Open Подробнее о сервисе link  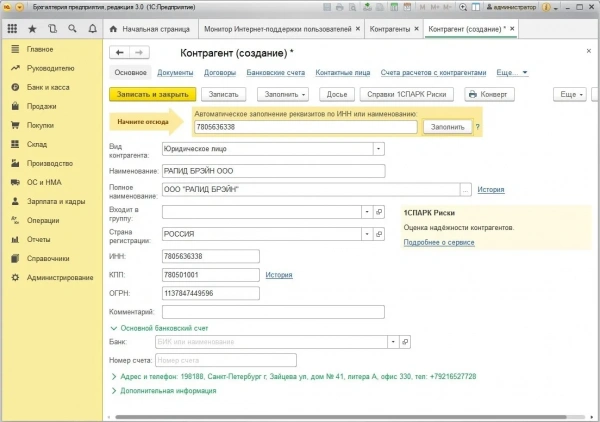[x=439, y=243]
